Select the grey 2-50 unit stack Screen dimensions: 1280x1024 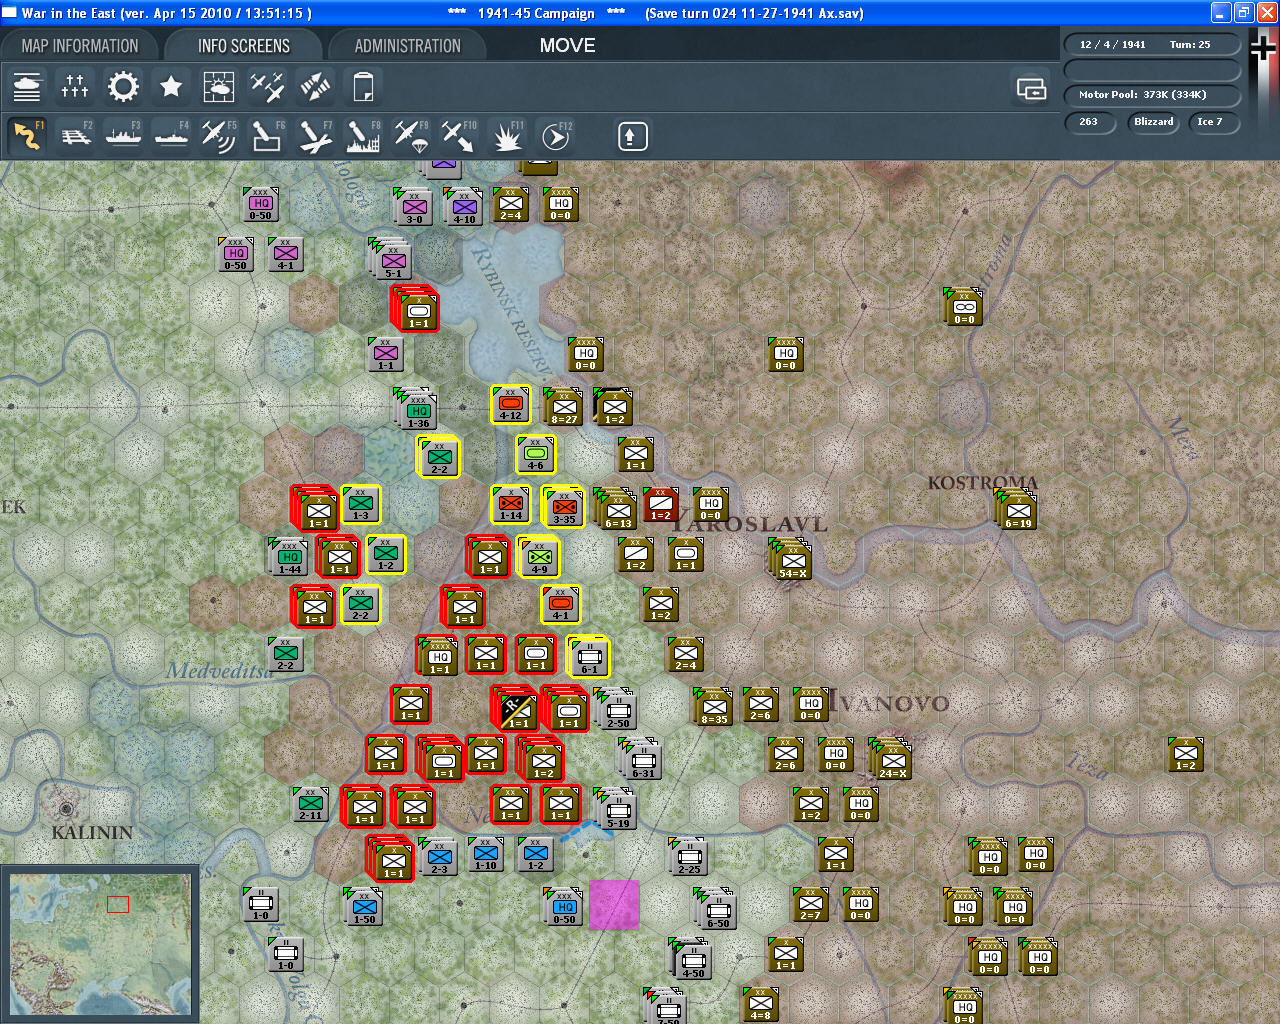click(616, 709)
